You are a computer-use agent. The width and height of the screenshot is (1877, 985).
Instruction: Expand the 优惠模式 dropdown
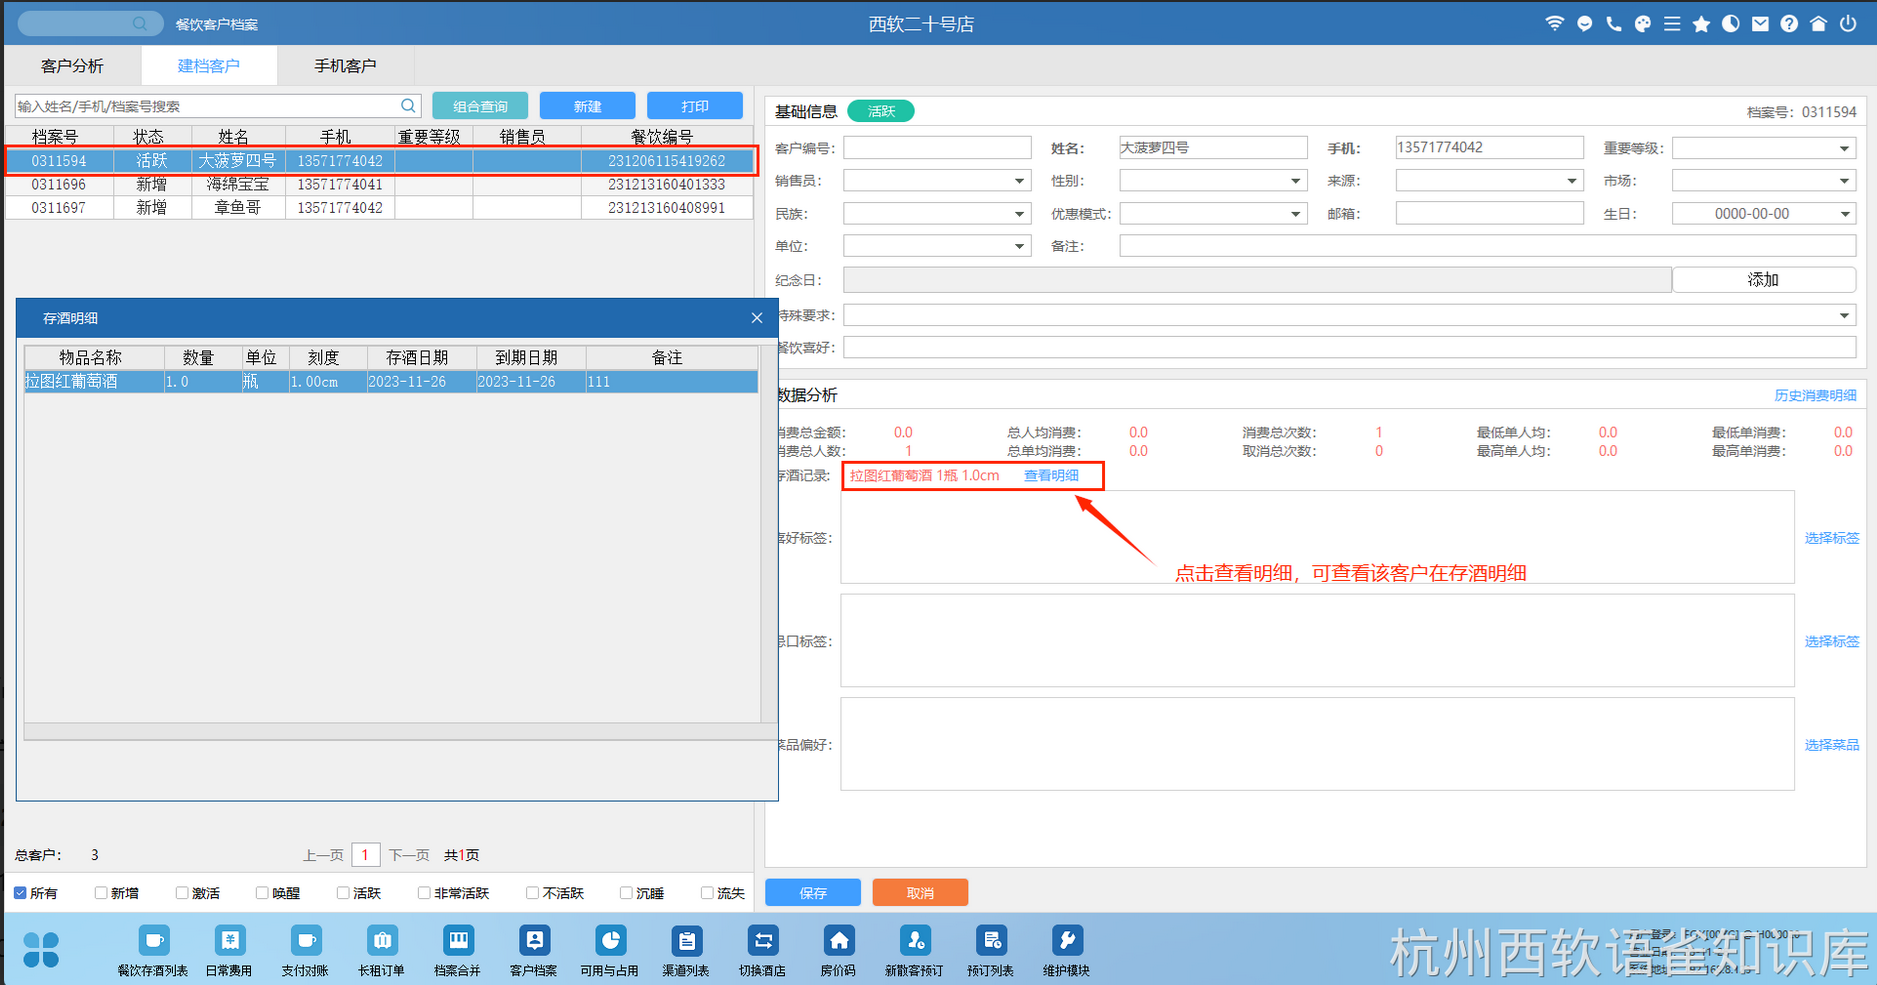[1295, 214]
